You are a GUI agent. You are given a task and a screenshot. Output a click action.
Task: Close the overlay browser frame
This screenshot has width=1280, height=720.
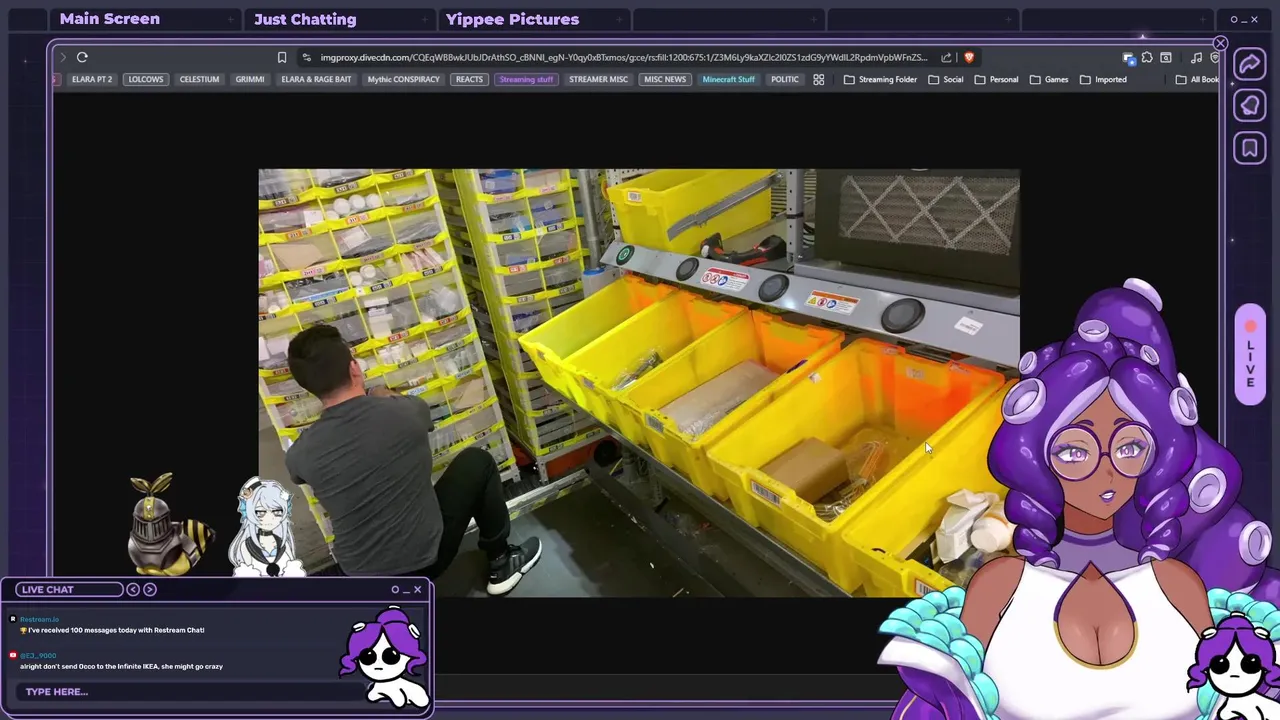click(x=1220, y=43)
